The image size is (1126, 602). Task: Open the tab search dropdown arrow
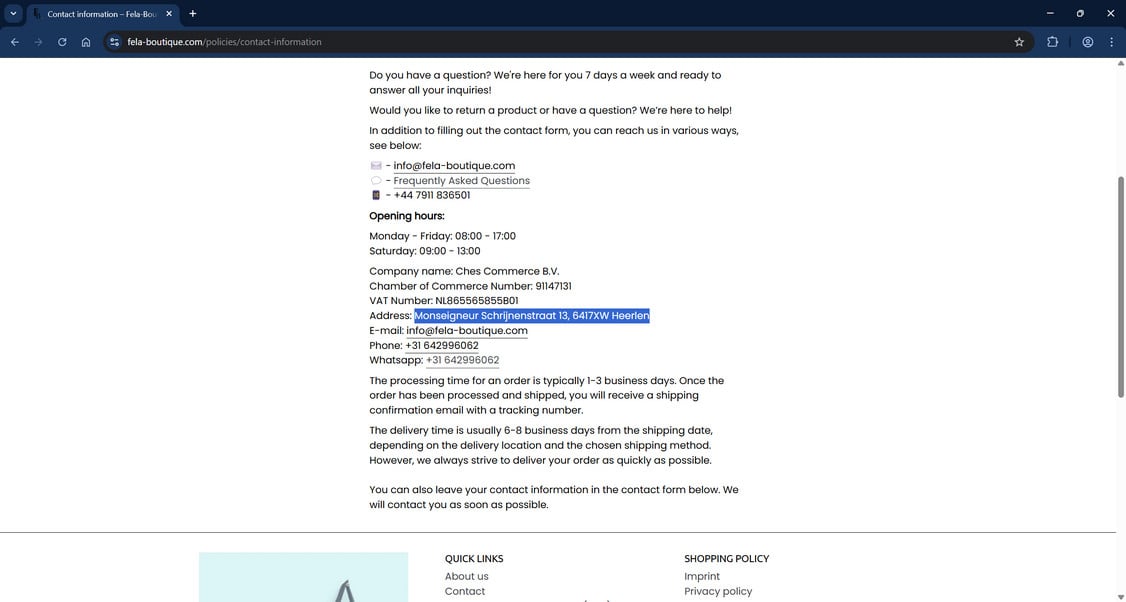pyautogui.click(x=13, y=14)
